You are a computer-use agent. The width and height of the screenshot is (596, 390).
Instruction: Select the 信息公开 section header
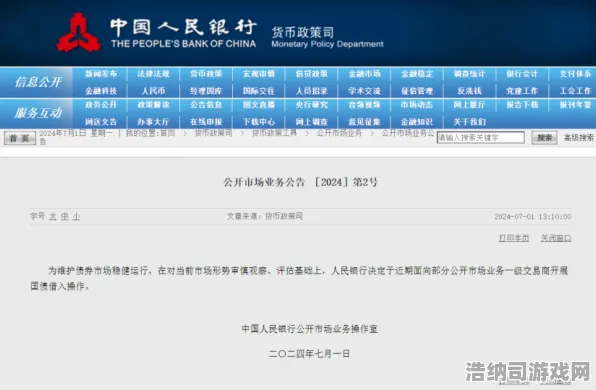[x=38, y=82]
